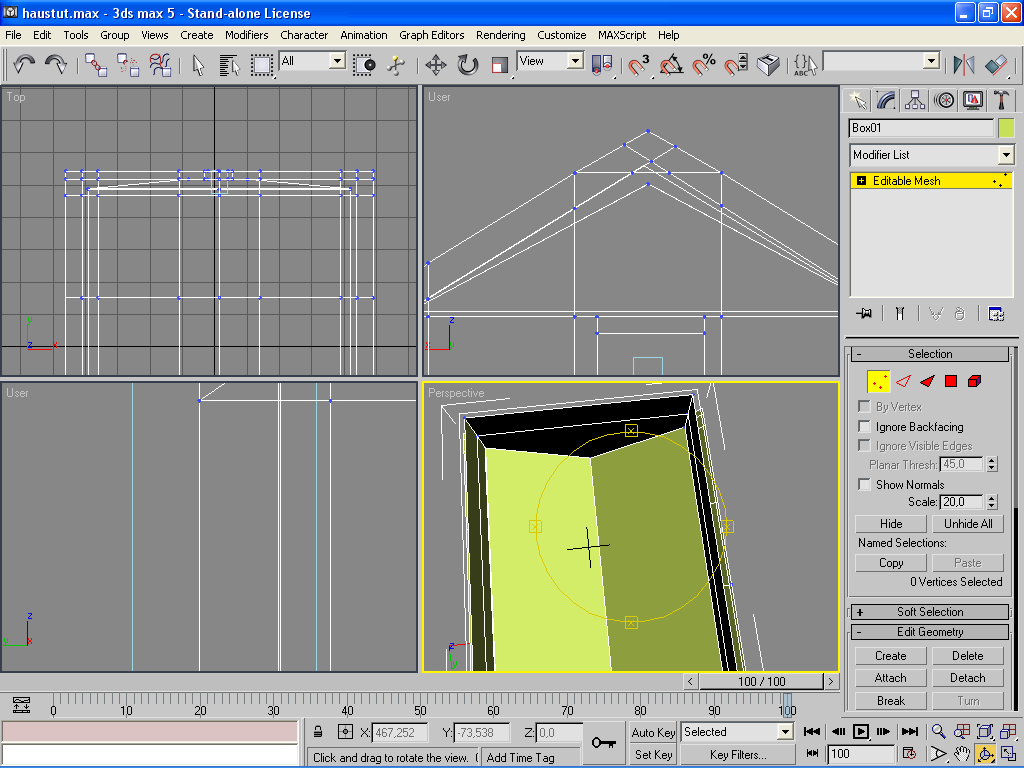Select Edge sub-object level icon
Screen dimensions: 1024x768
tap(903, 381)
